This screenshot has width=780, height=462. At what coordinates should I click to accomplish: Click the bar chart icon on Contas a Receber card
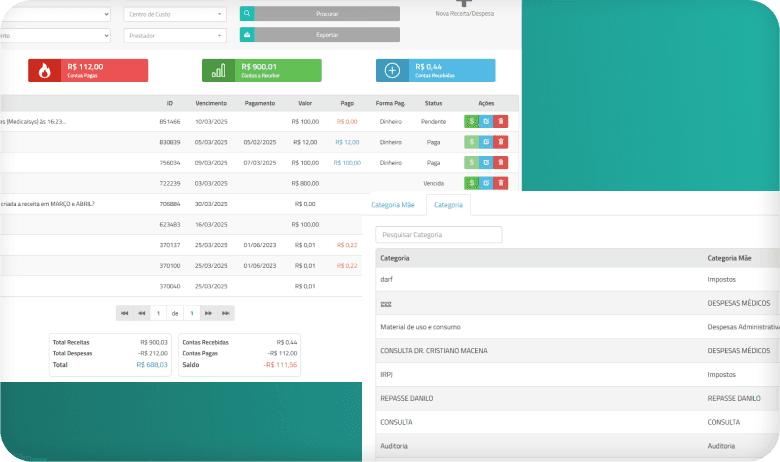[218, 71]
